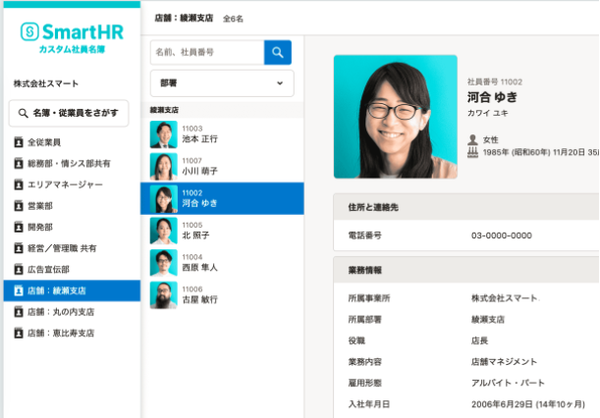Screen dimensions: 600x418
Task: Open 営業部 roster
Action: (72, 206)
